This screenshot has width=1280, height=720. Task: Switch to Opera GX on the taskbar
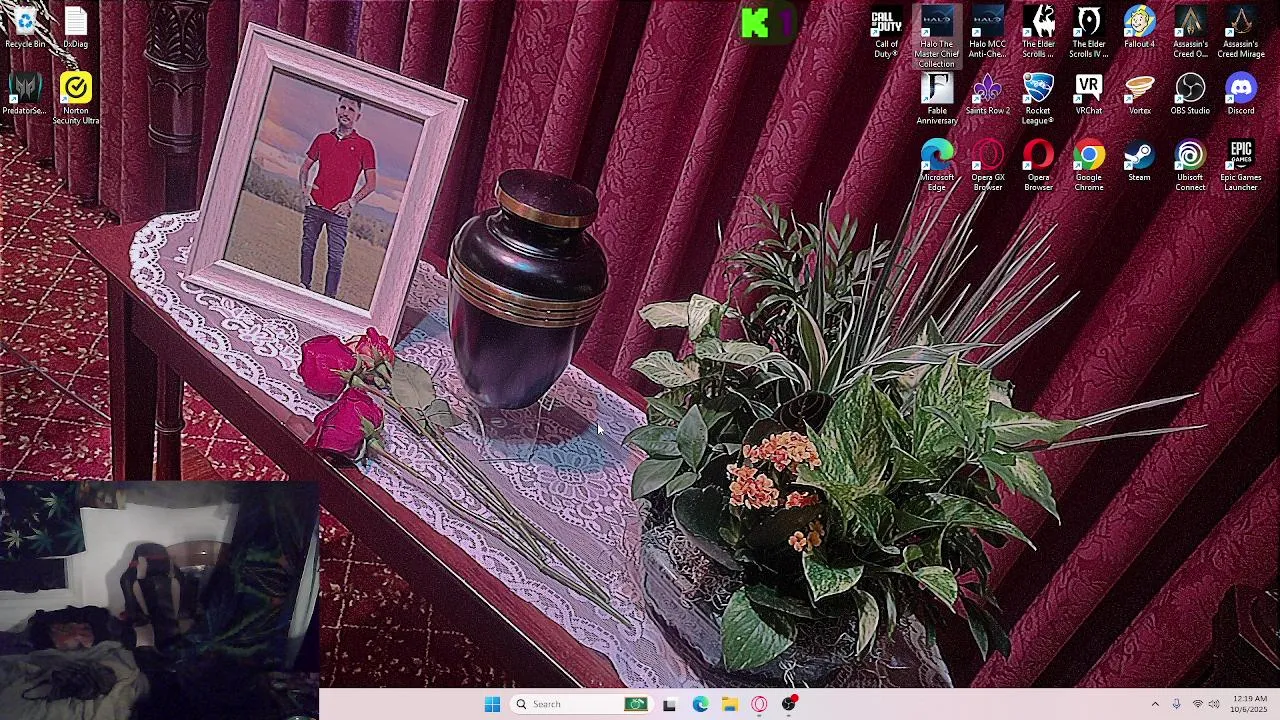(760, 704)
